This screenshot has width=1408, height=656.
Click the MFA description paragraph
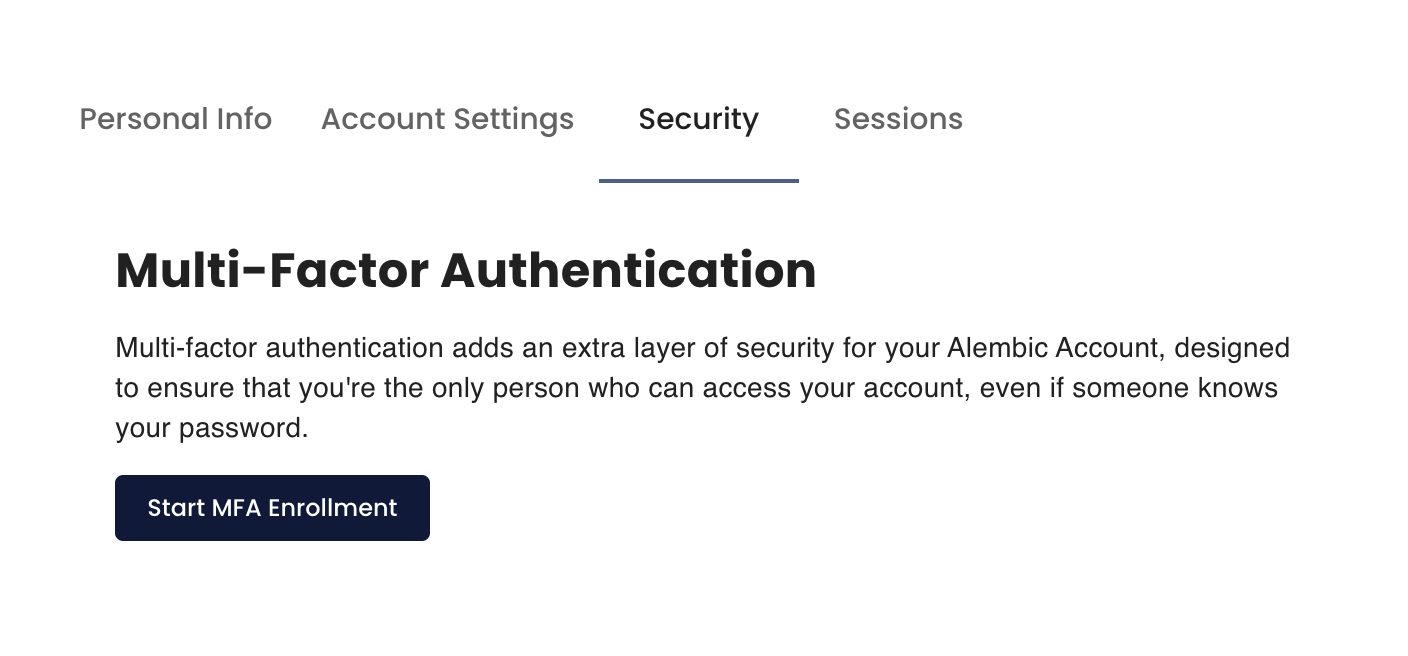[700, 388]
